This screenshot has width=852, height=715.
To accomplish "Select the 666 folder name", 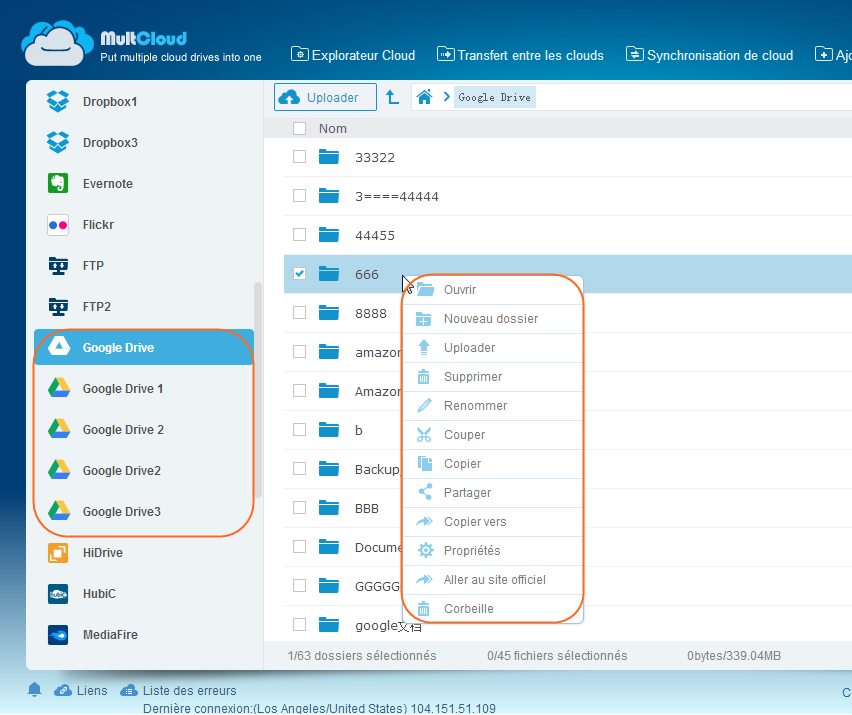I will (x=367, y=274).
